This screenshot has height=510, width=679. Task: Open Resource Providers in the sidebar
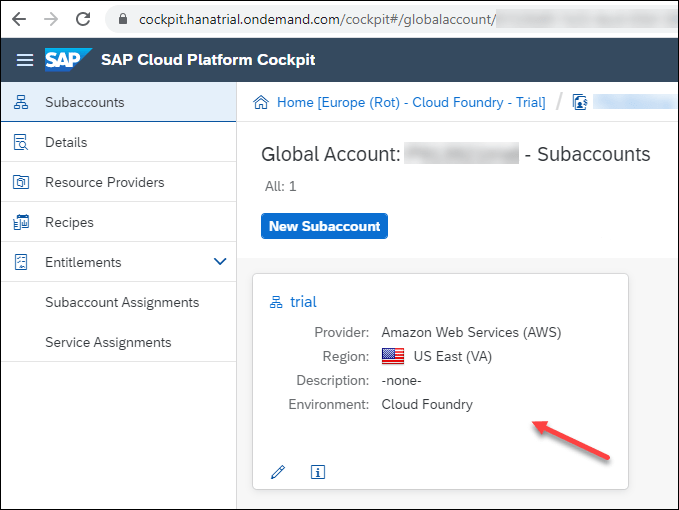pyautogui.click(x=119, y=182)
